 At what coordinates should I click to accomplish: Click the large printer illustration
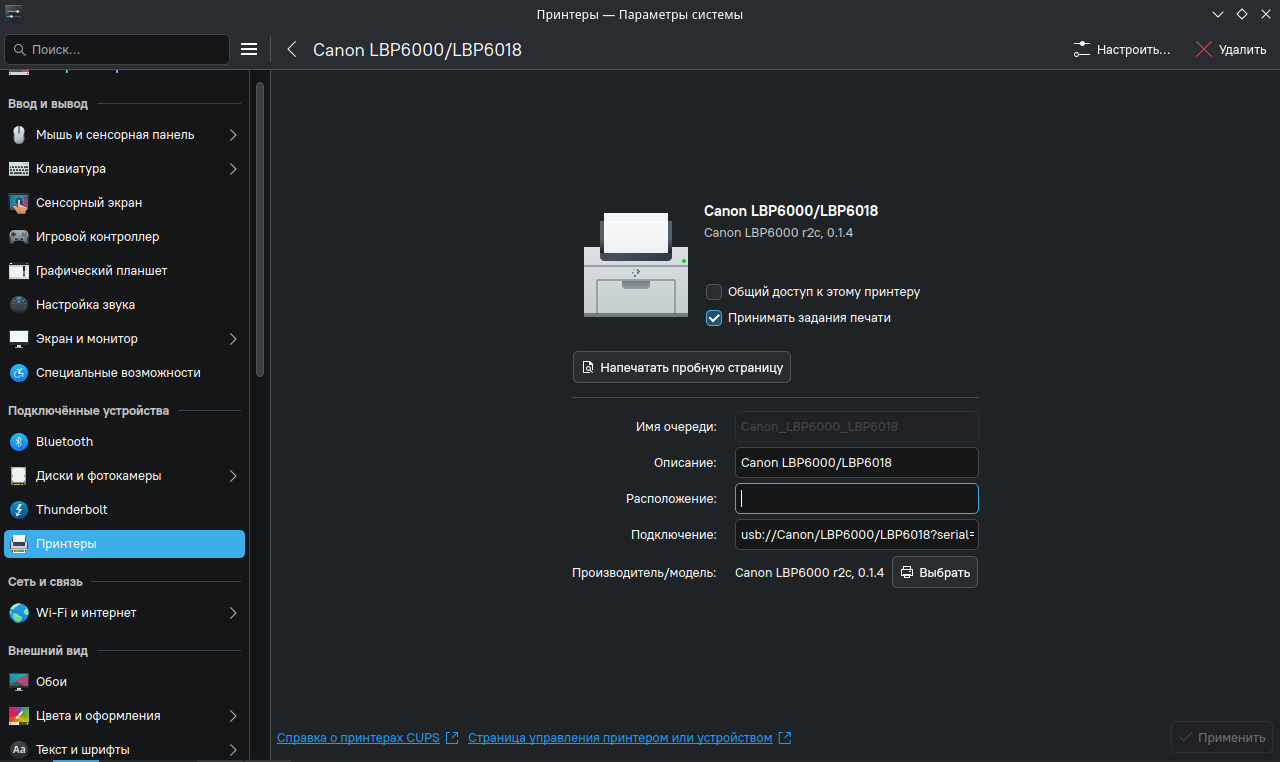(636, 264)
